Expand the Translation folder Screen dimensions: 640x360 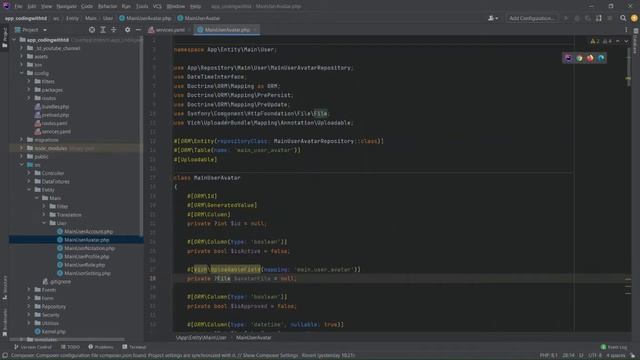click(x=44, y=215)
